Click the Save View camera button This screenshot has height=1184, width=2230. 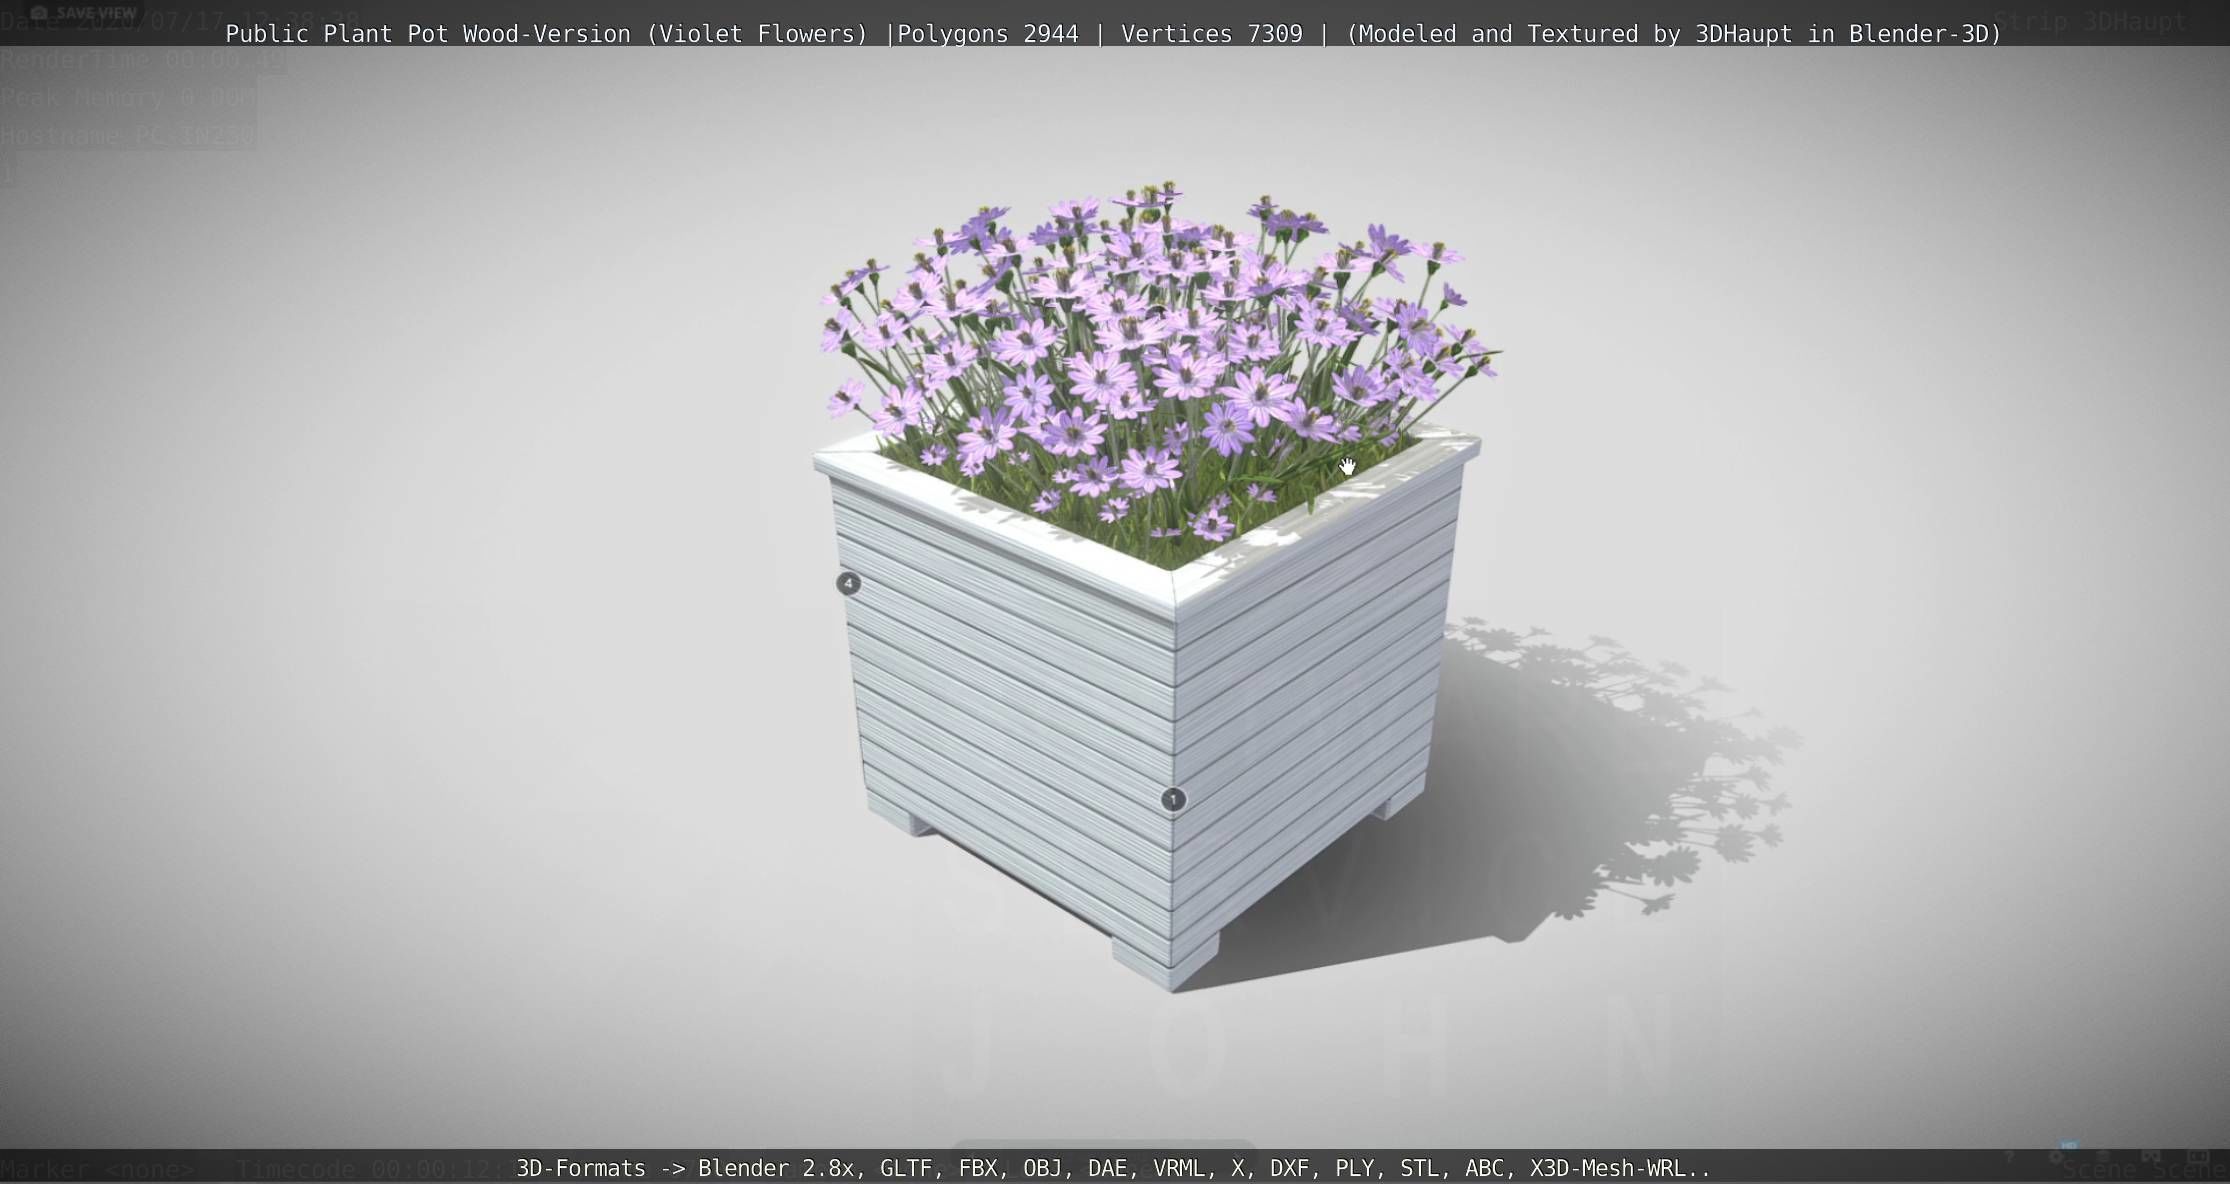tap(83, 13)
